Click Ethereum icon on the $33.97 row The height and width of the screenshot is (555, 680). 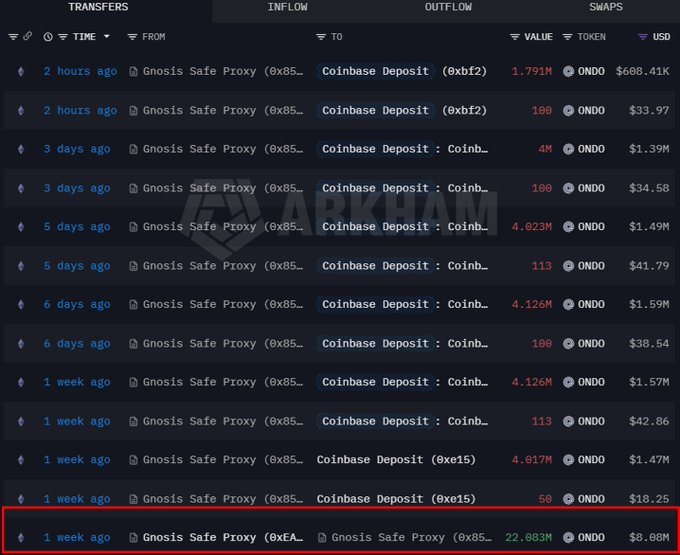pyautogui.click(x=21, y=111)
